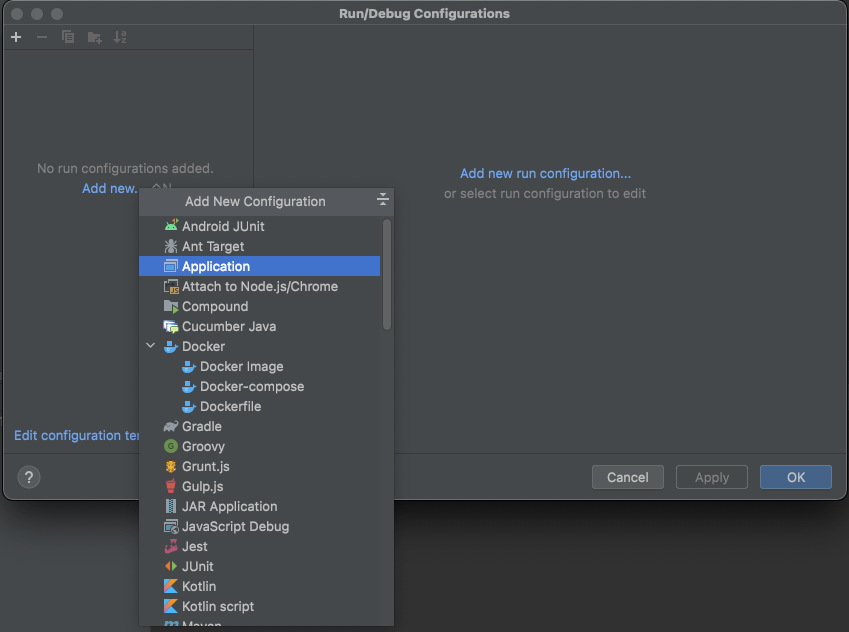Click the Application window icon
The width and height of the screenshot is (849, 632).
point(171,266)
